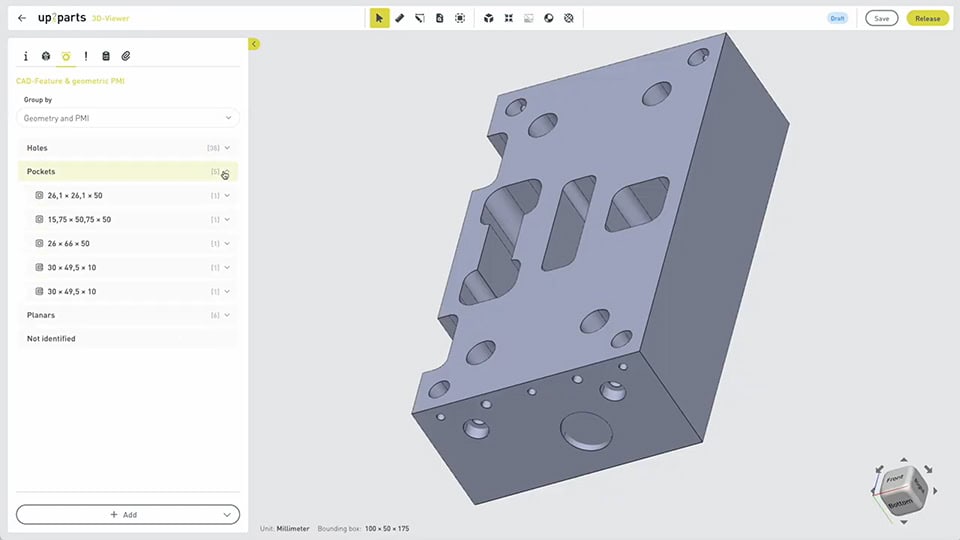The width and height of the screenshot is (960, 540).
Task: Click the Release button
Action: click(928, 18)
